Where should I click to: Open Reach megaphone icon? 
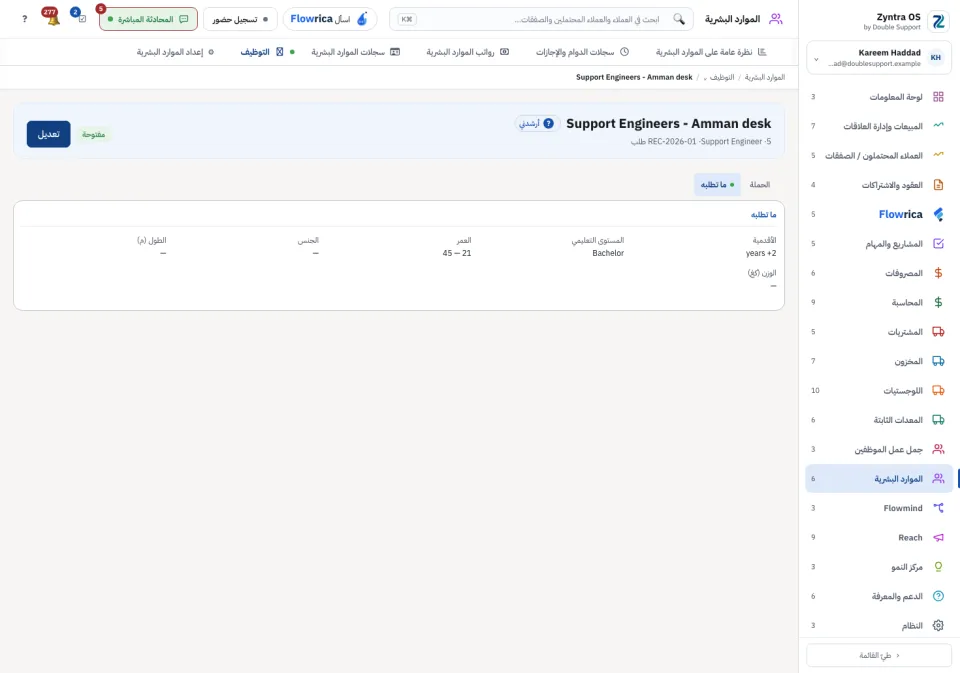[x=938, y=537]
